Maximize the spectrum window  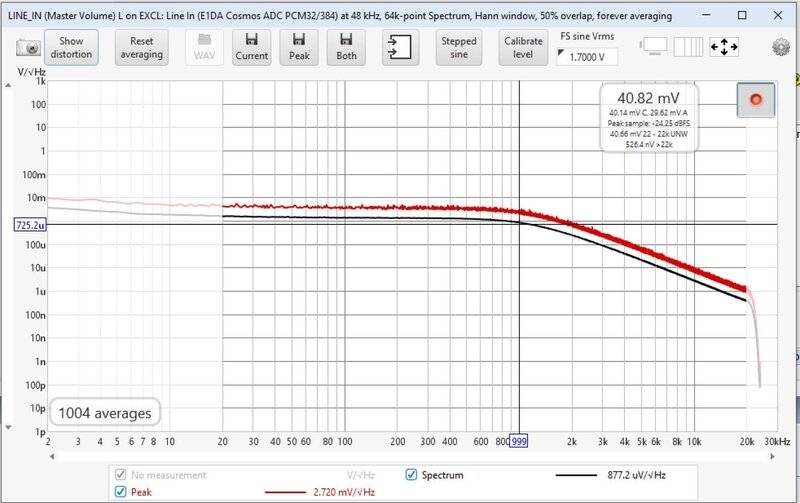point(742,15)
